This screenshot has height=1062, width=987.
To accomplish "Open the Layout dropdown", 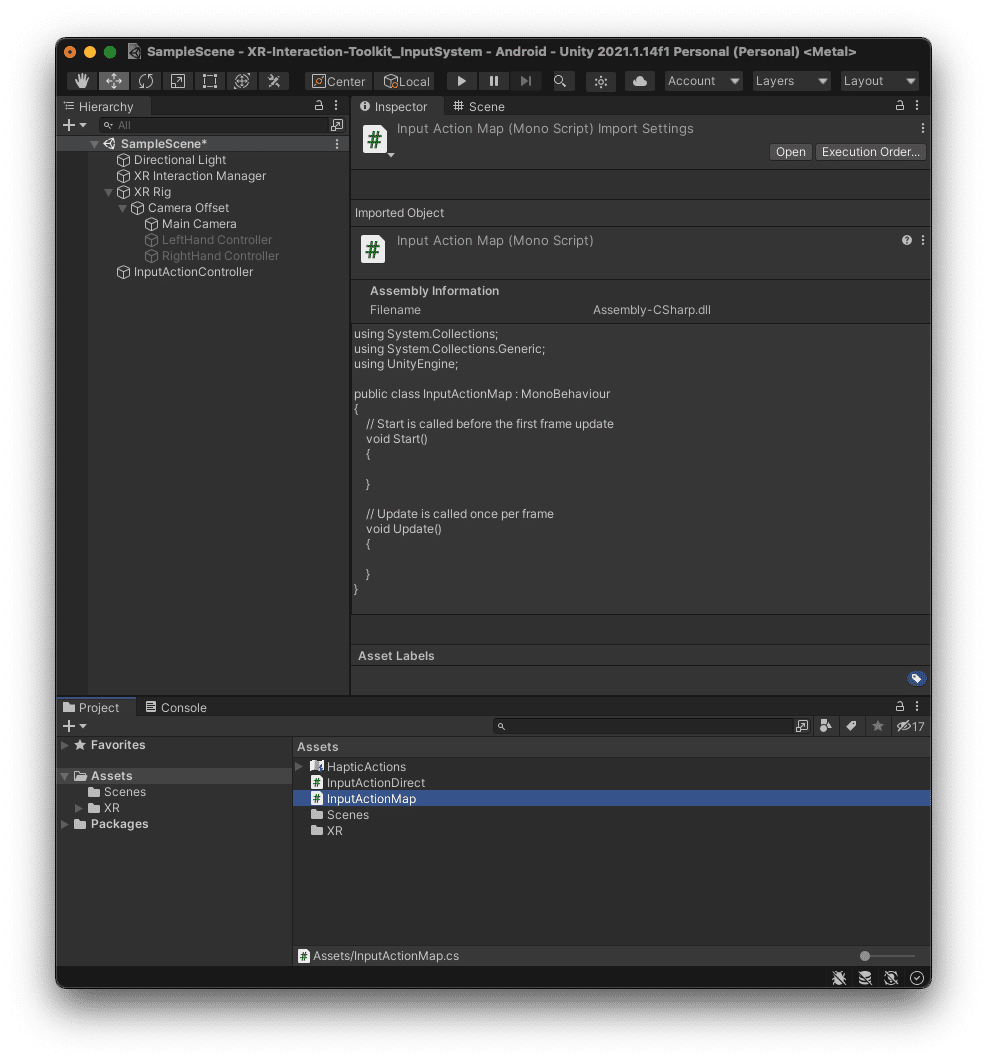I will click(x=879, y=81).
